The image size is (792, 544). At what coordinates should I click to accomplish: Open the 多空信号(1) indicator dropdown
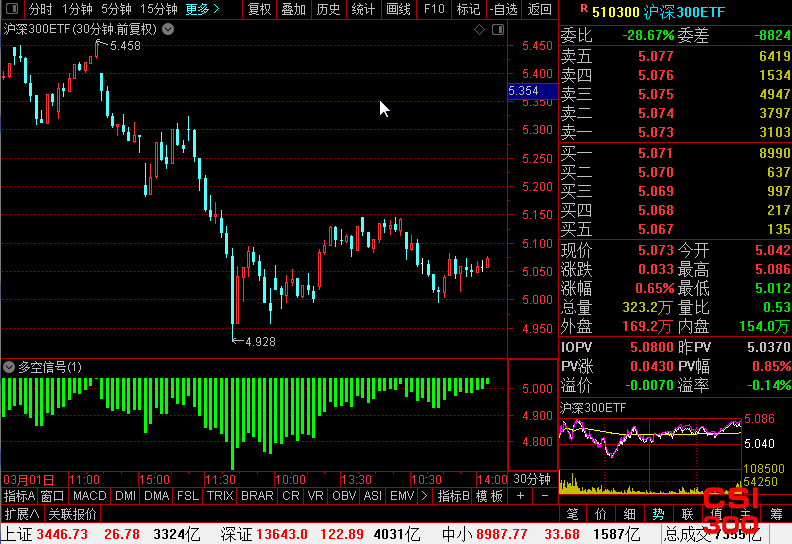pyautogui.click(x=9, y=367)
